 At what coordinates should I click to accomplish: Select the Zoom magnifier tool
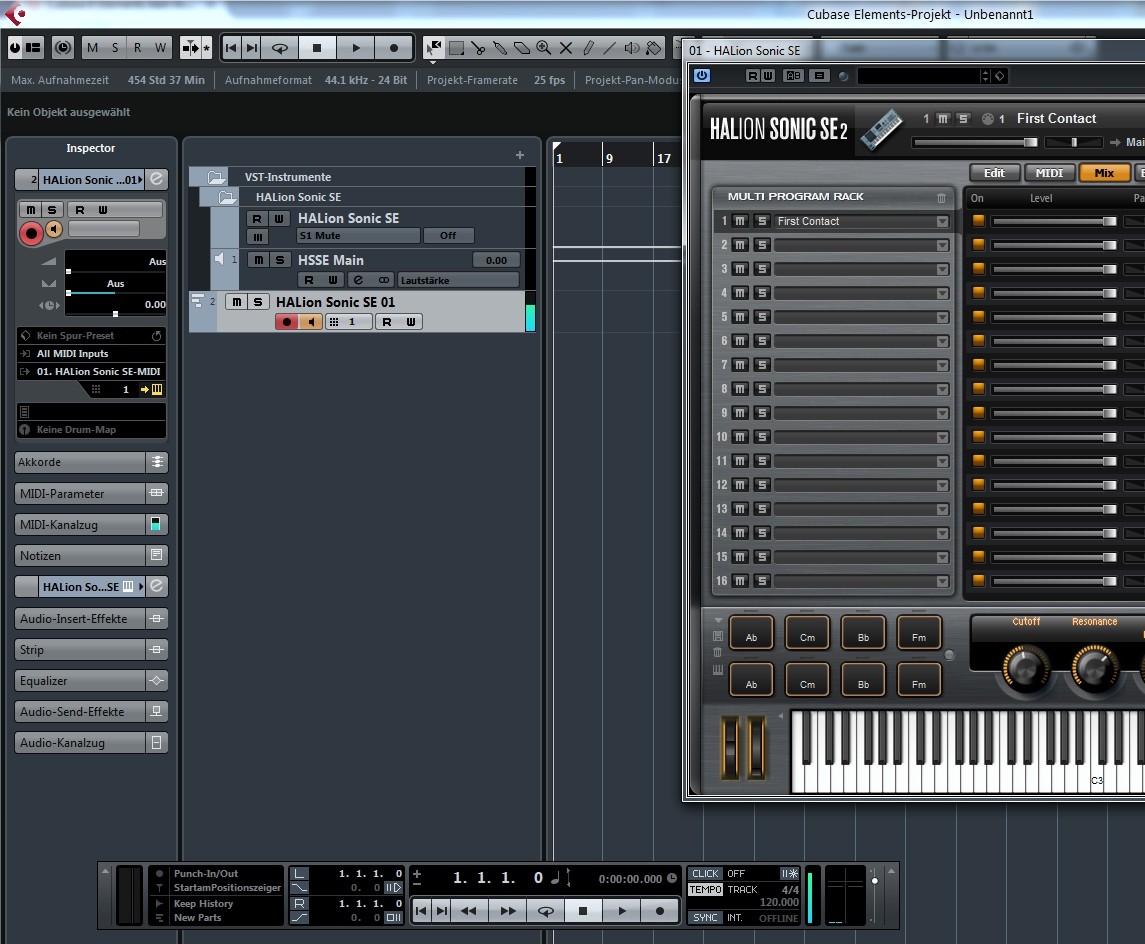544,48
